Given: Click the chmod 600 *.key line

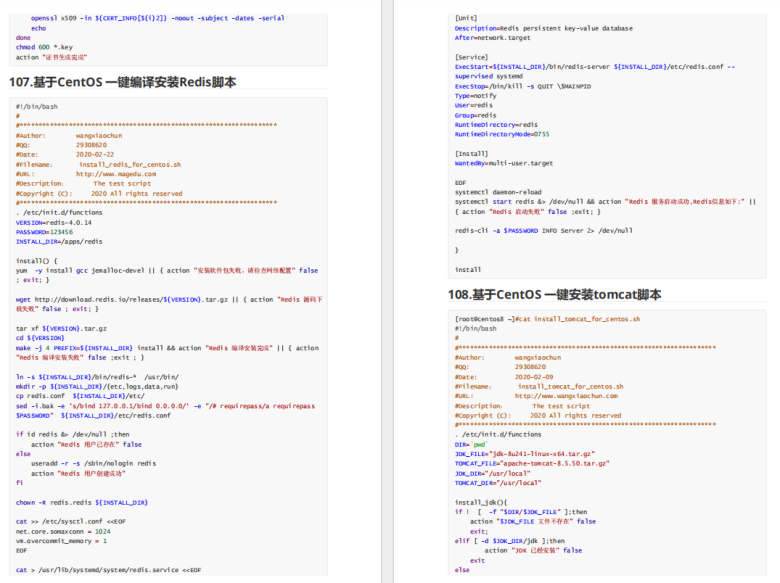Looking at the screenshot, I should click(44, 47).
